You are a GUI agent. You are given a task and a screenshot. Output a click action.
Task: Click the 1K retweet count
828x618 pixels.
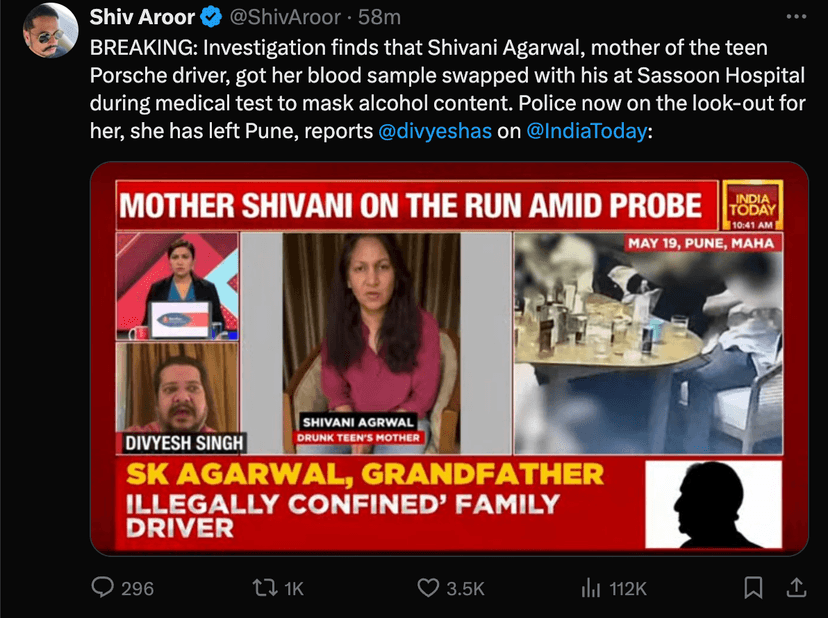click(294, 588)
